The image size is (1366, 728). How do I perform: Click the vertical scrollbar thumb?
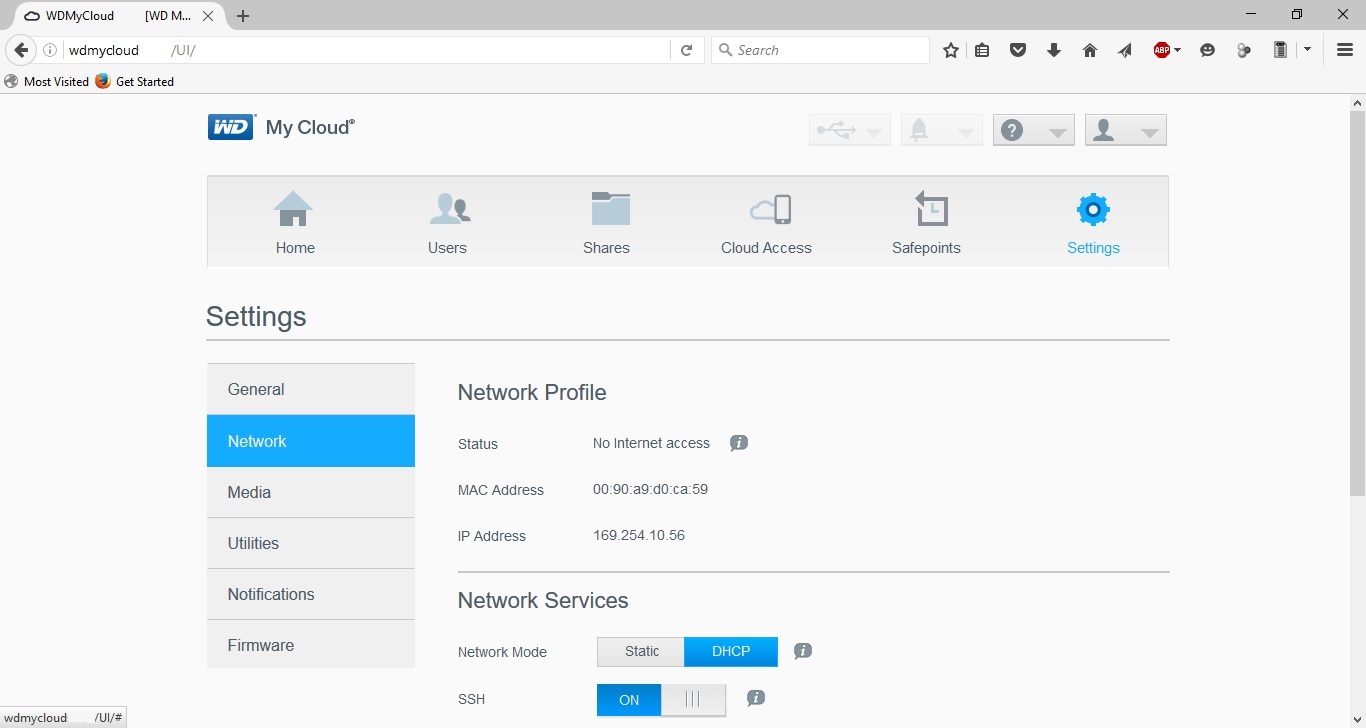1358,303
